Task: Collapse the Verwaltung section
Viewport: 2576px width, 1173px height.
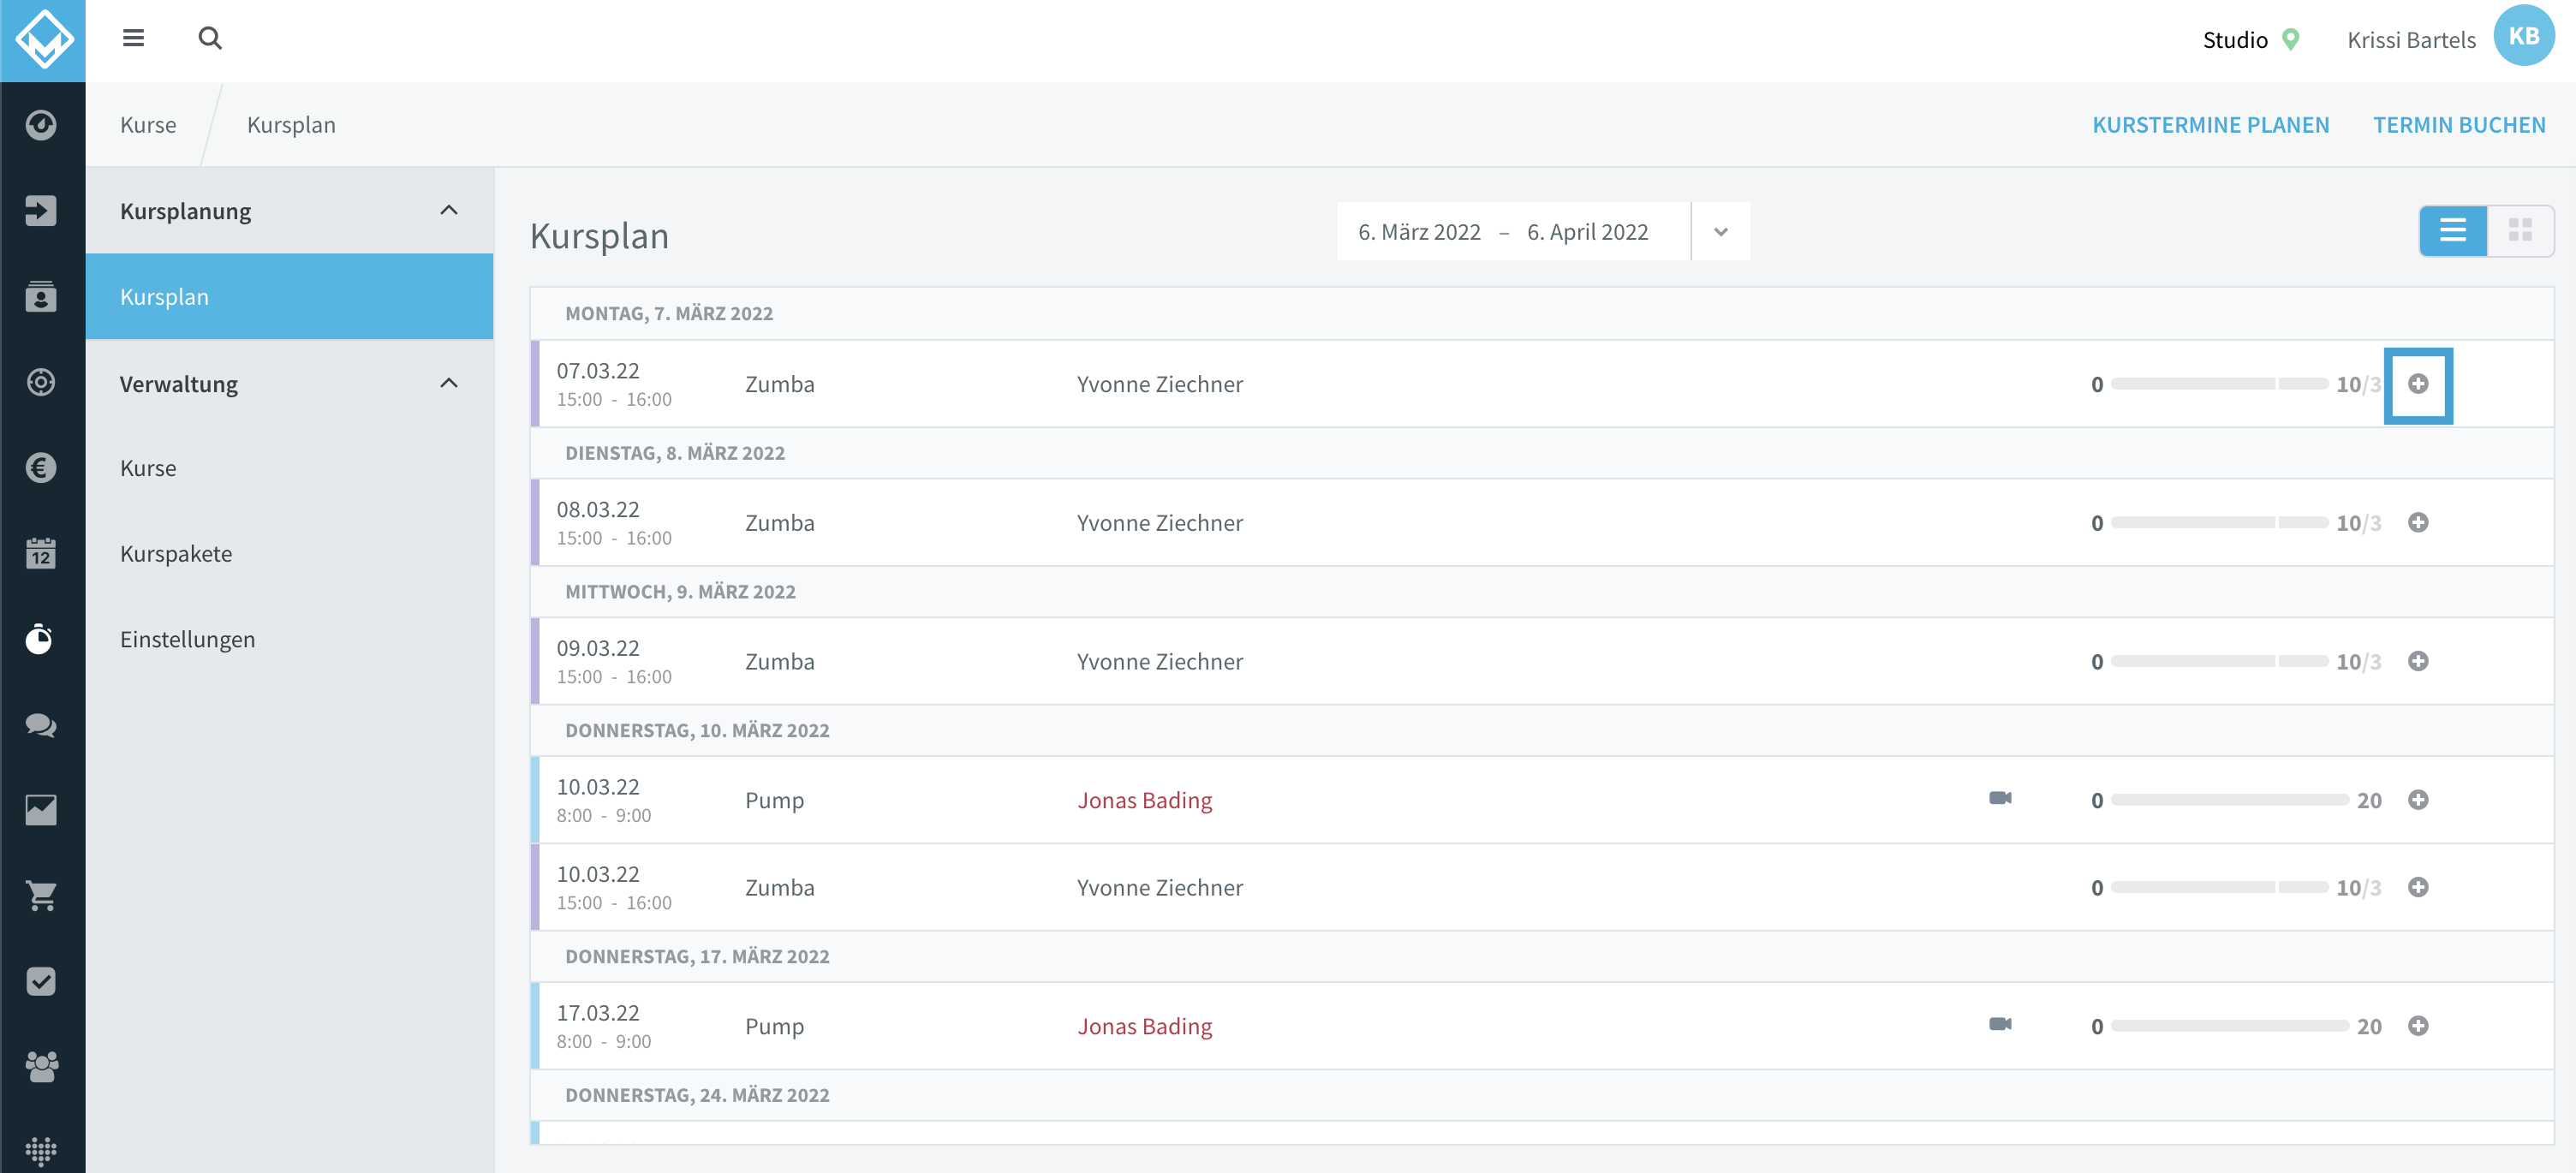Action: point(449,383)
